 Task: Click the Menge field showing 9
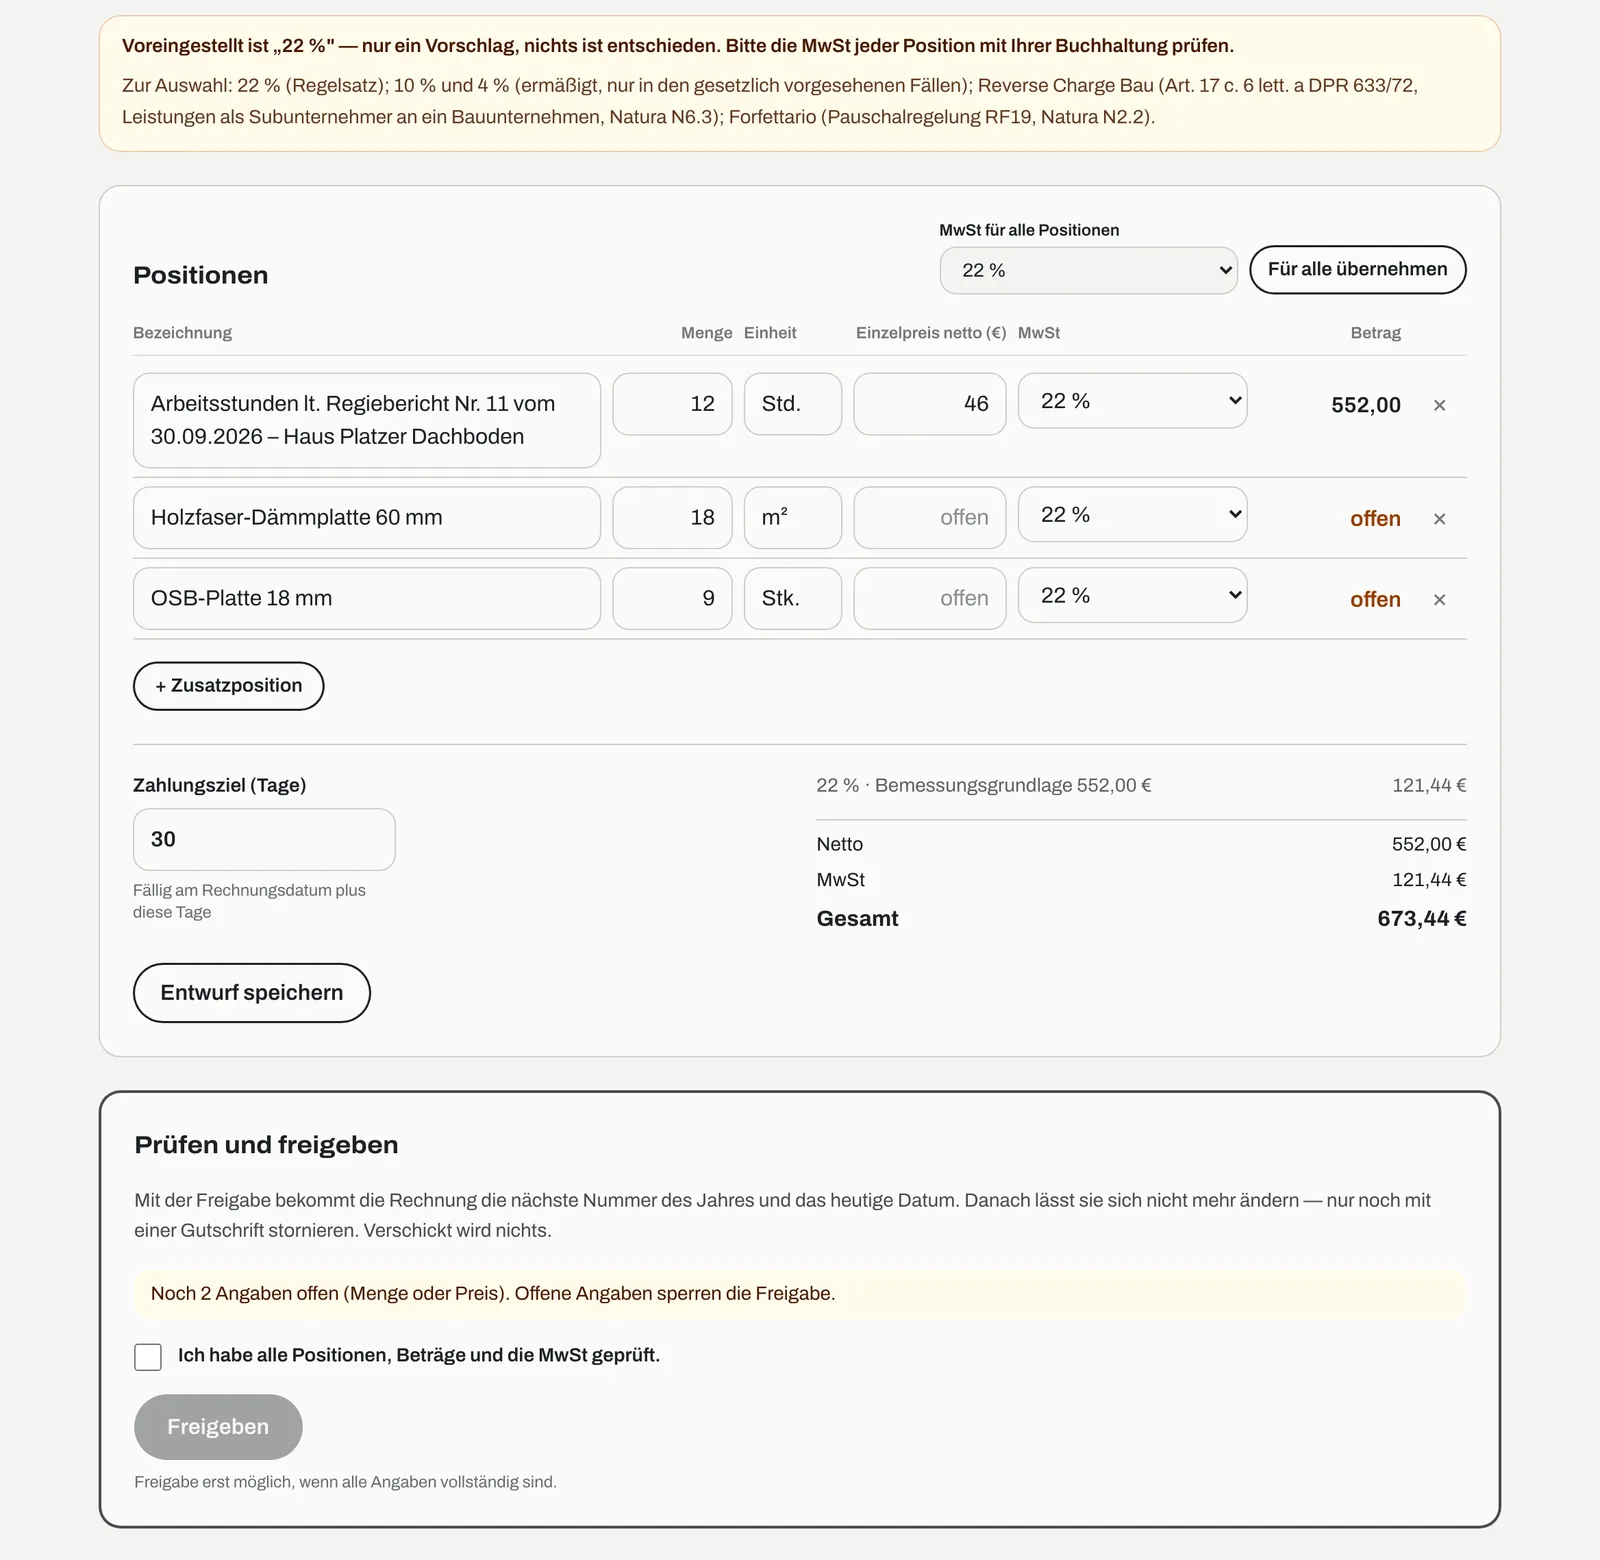tap(672, 599)
